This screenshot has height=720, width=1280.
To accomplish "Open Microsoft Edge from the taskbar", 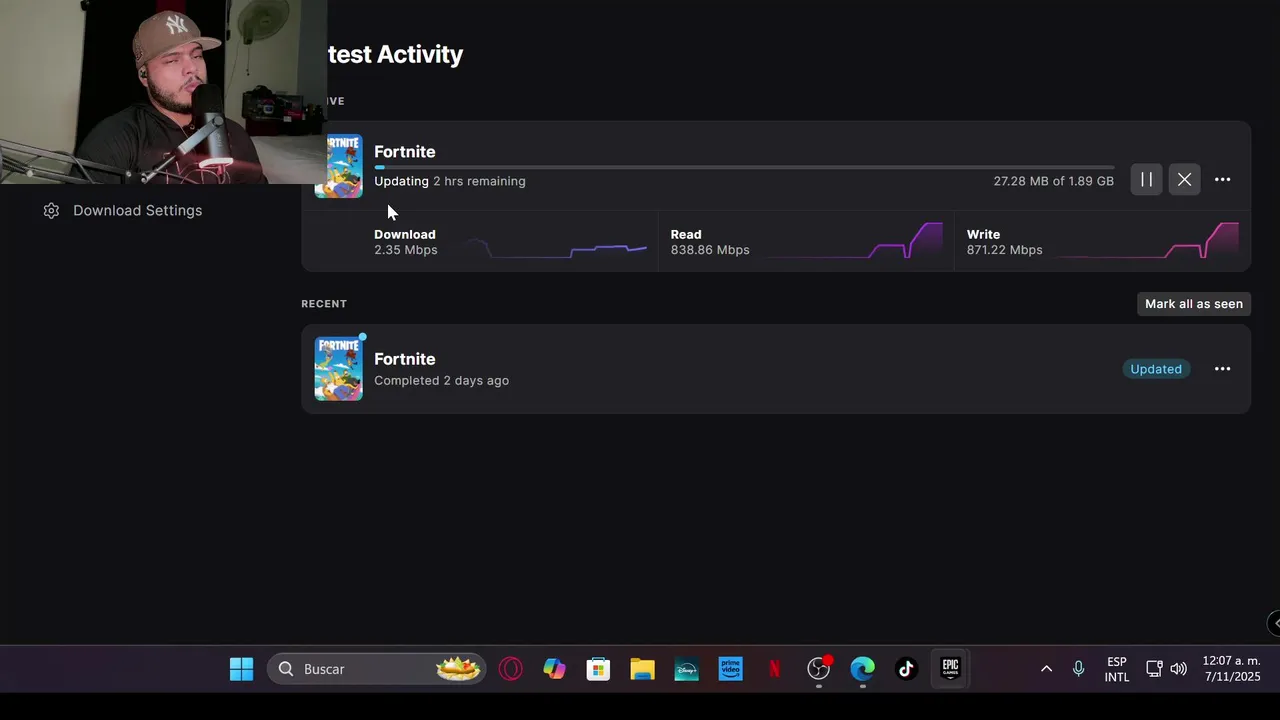I will click(862, 669).
